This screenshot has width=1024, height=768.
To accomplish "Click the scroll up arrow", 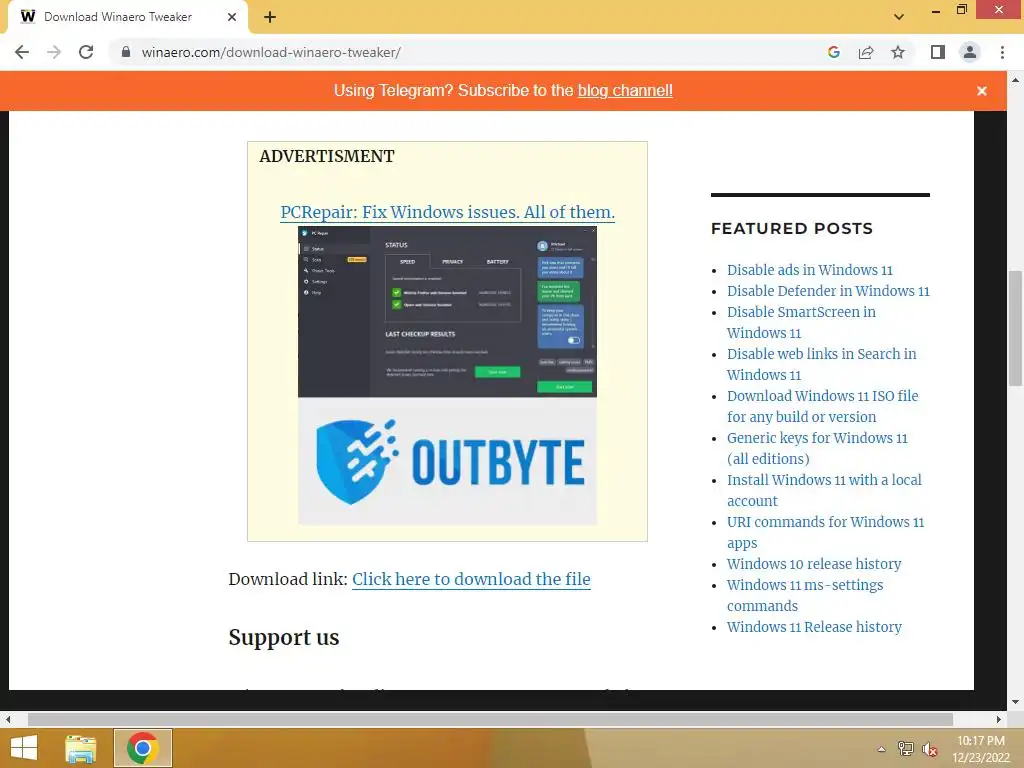I will coord(1015,80).
